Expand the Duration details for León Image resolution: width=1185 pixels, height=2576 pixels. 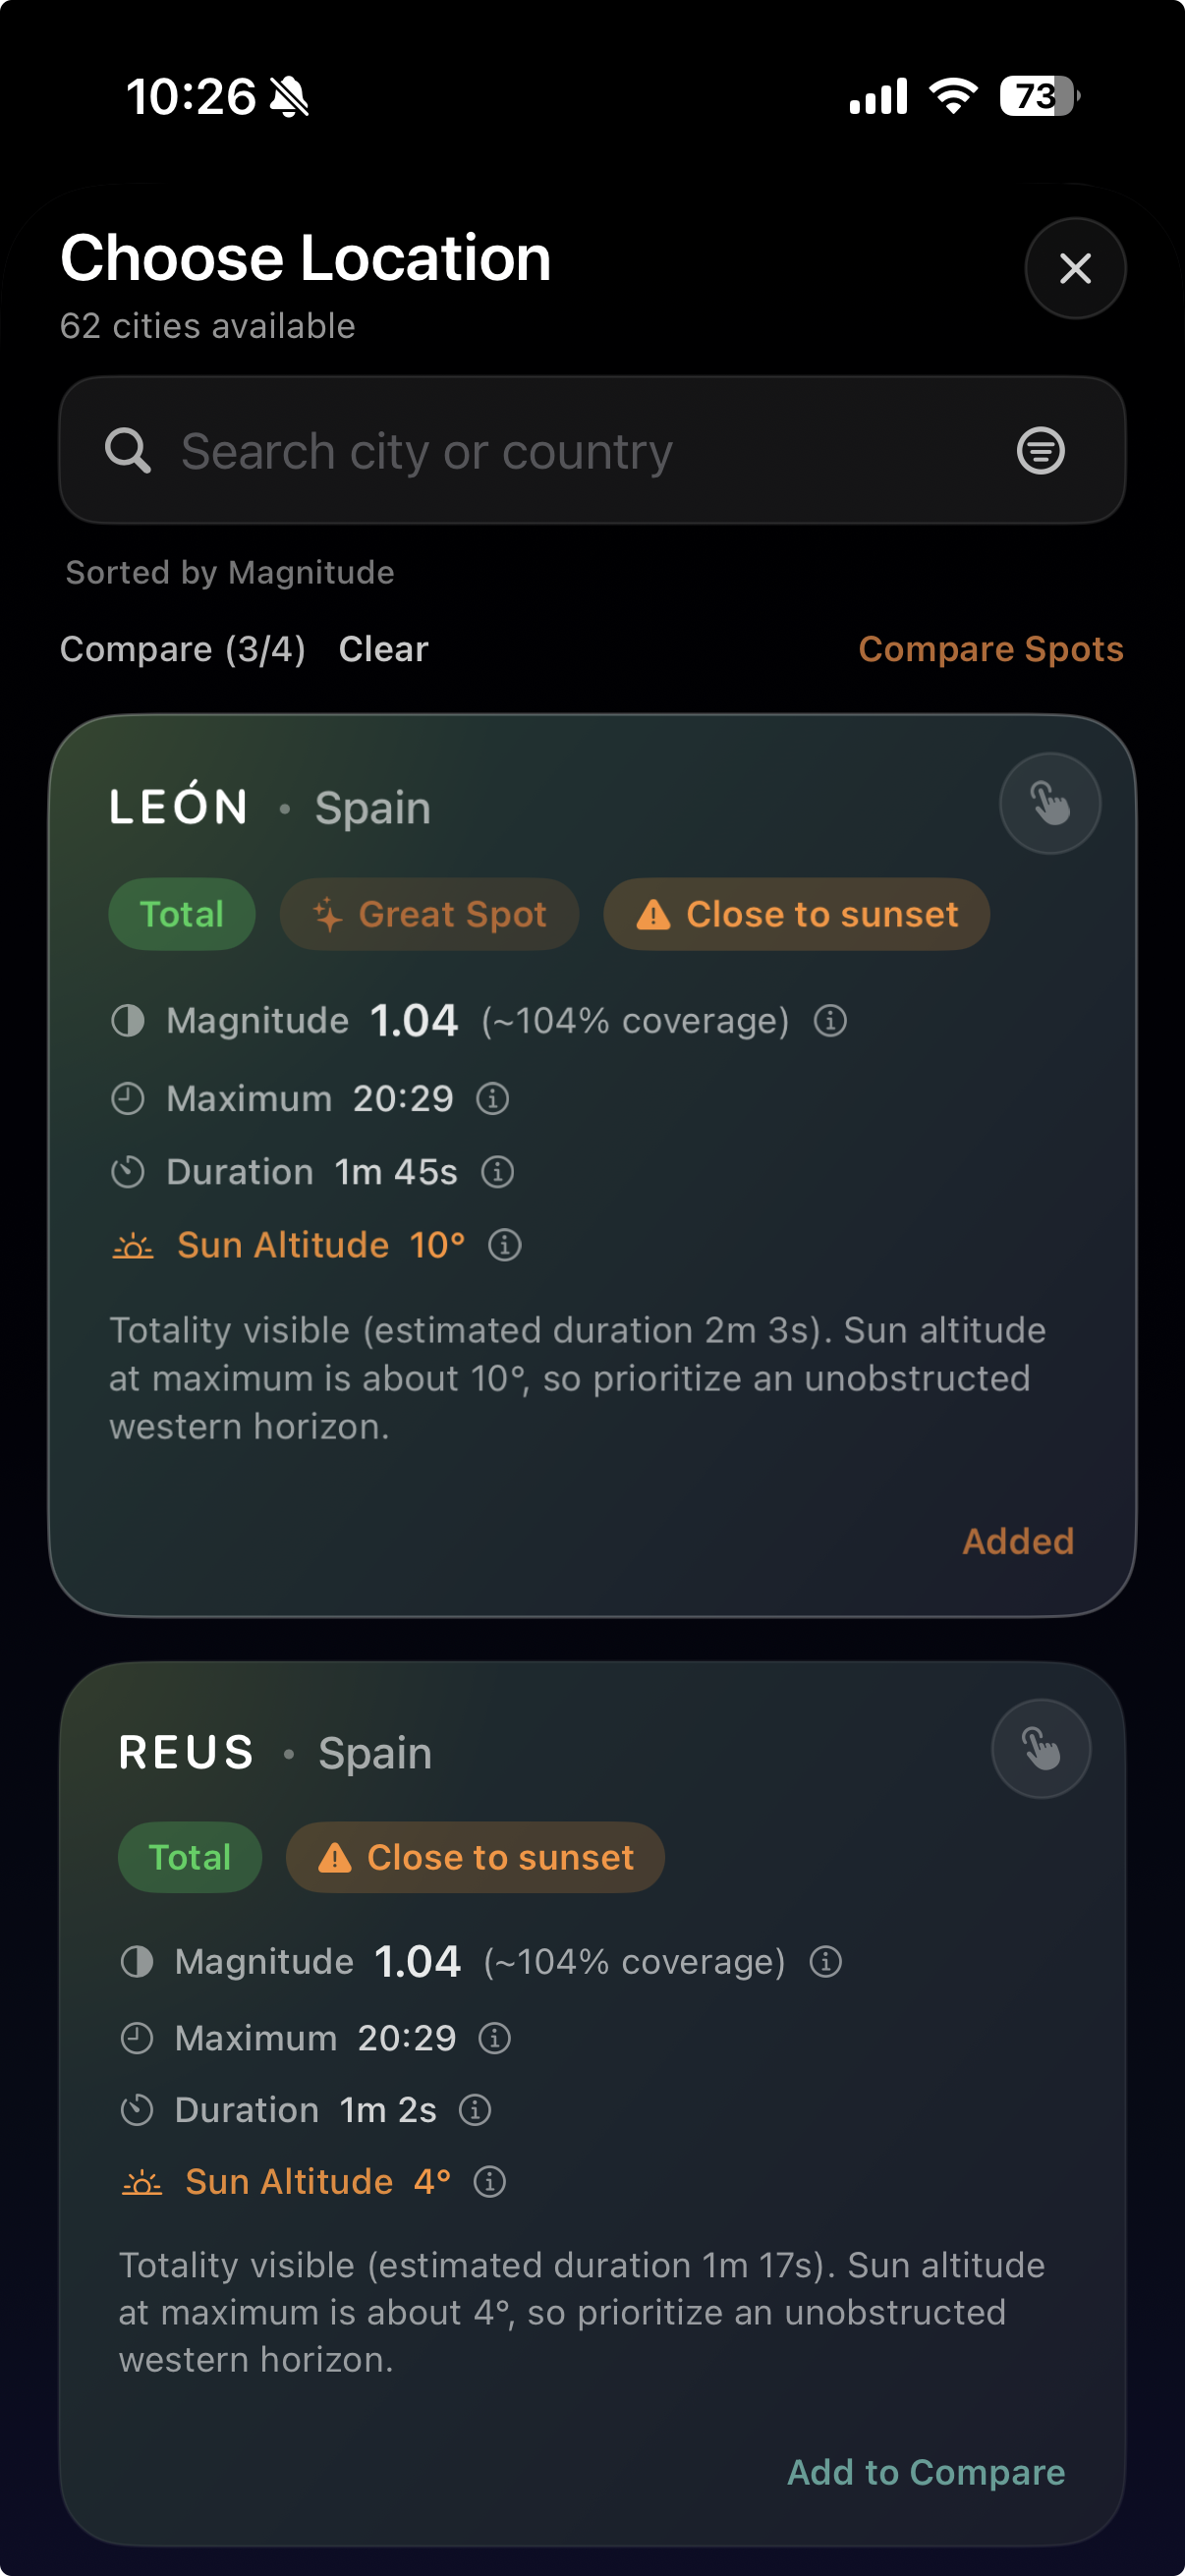[498, 1172]
